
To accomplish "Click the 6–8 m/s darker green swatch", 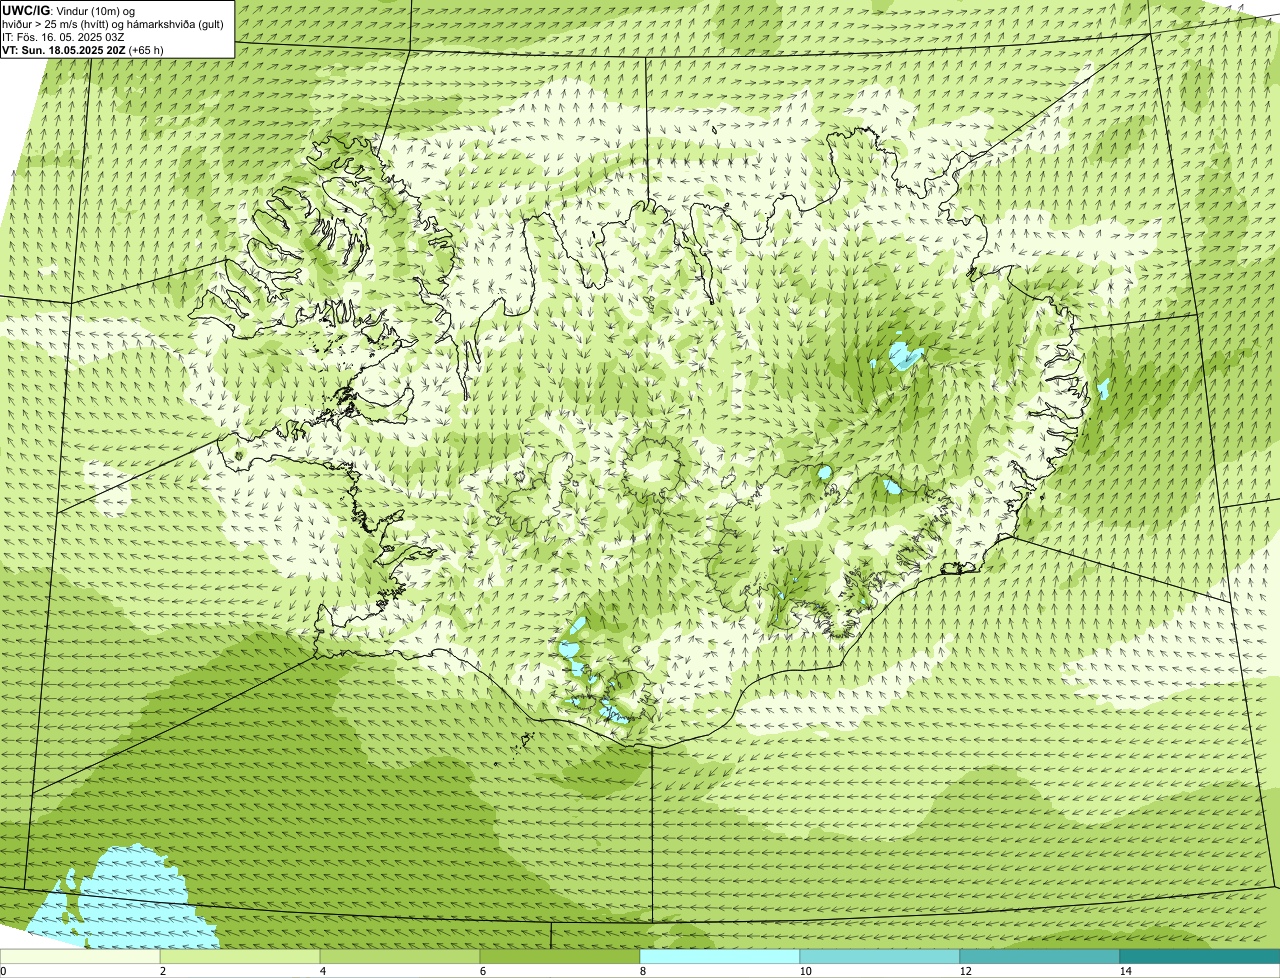I will [560, 956].
